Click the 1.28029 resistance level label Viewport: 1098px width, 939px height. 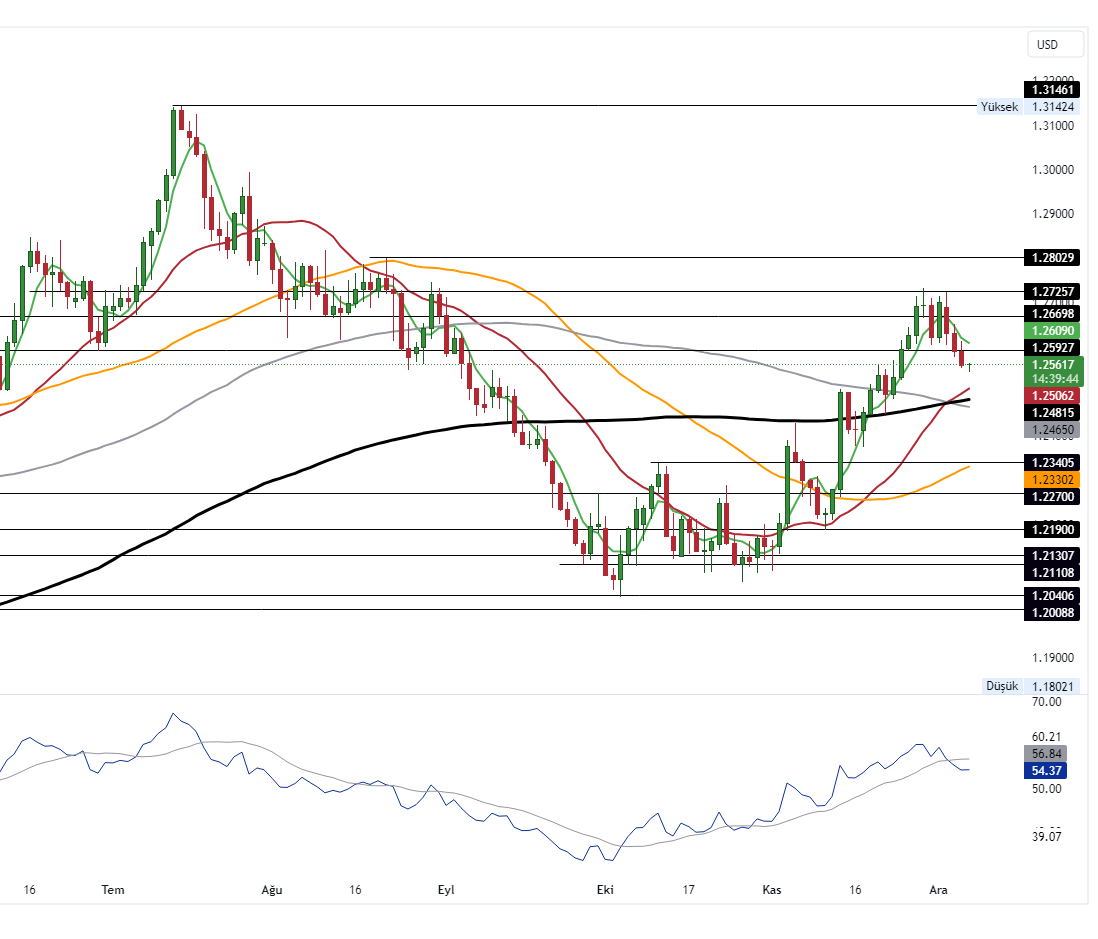[x=1054, y=258]
